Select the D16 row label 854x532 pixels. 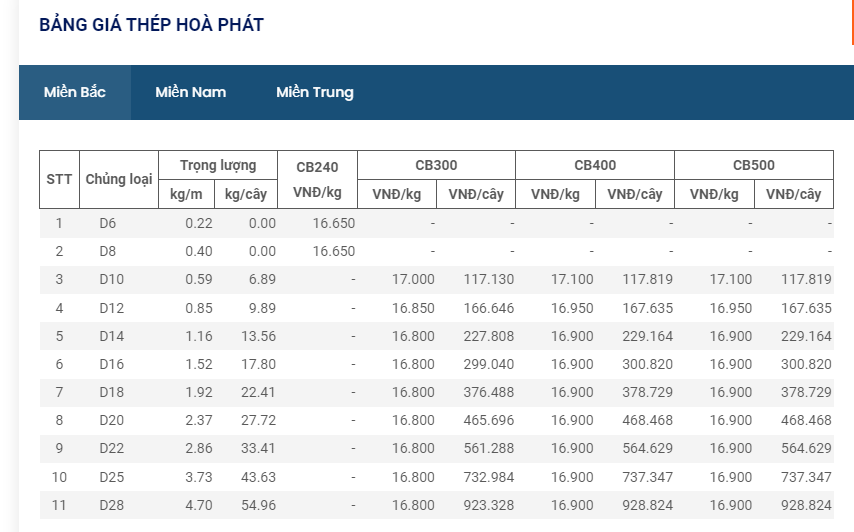pyautogui.click(x=112, y=364)
